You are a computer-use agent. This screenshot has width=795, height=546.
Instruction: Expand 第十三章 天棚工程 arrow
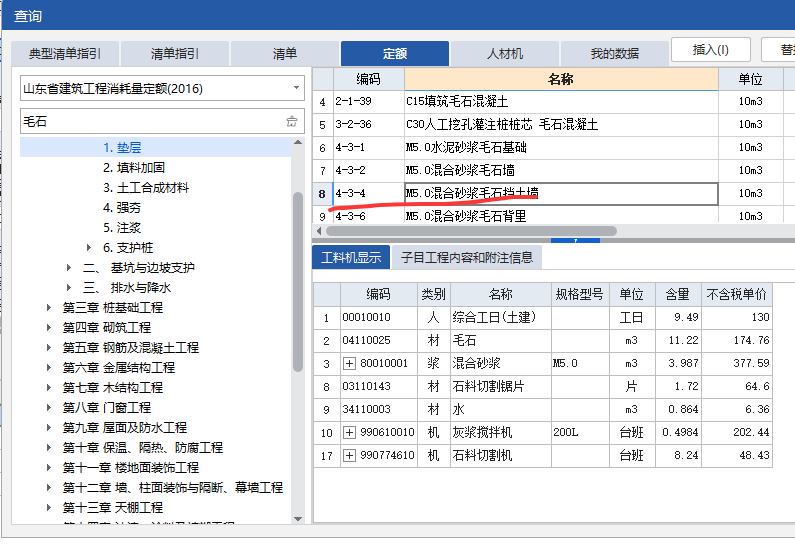(49, 507)
